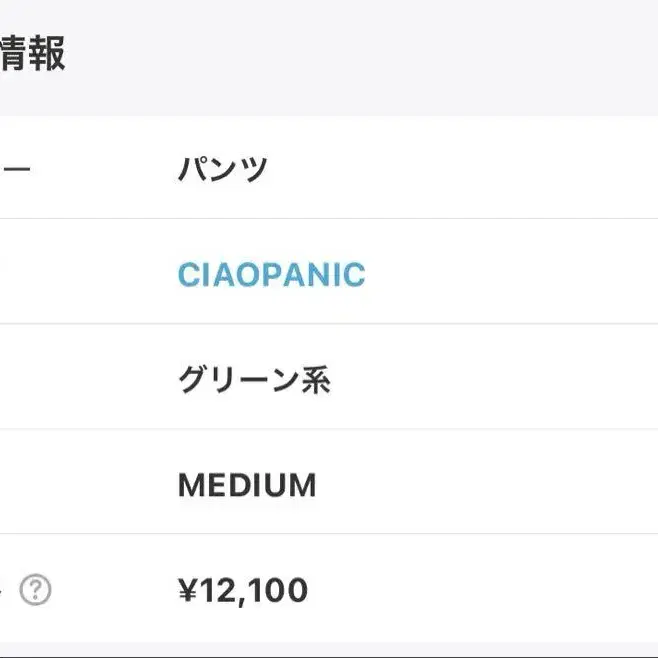The height and width of the screenshot is (658, 658).
Task: Click blank space right of CIAOPANIC
Action: [512, 275]
